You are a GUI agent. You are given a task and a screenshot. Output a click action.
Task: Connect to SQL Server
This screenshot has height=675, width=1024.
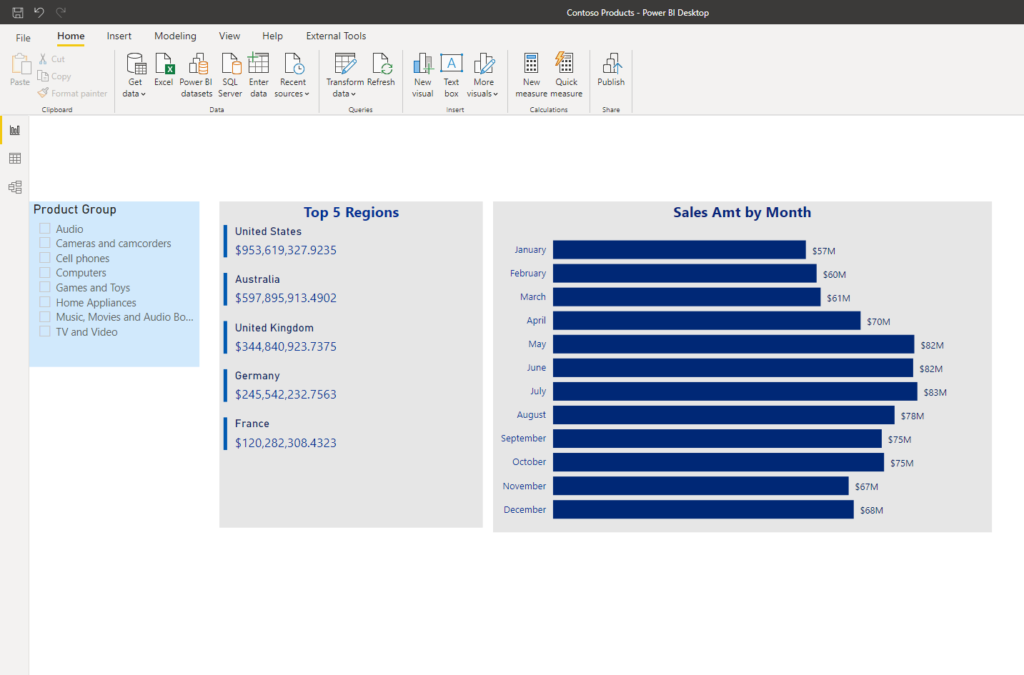coord(231,75)
